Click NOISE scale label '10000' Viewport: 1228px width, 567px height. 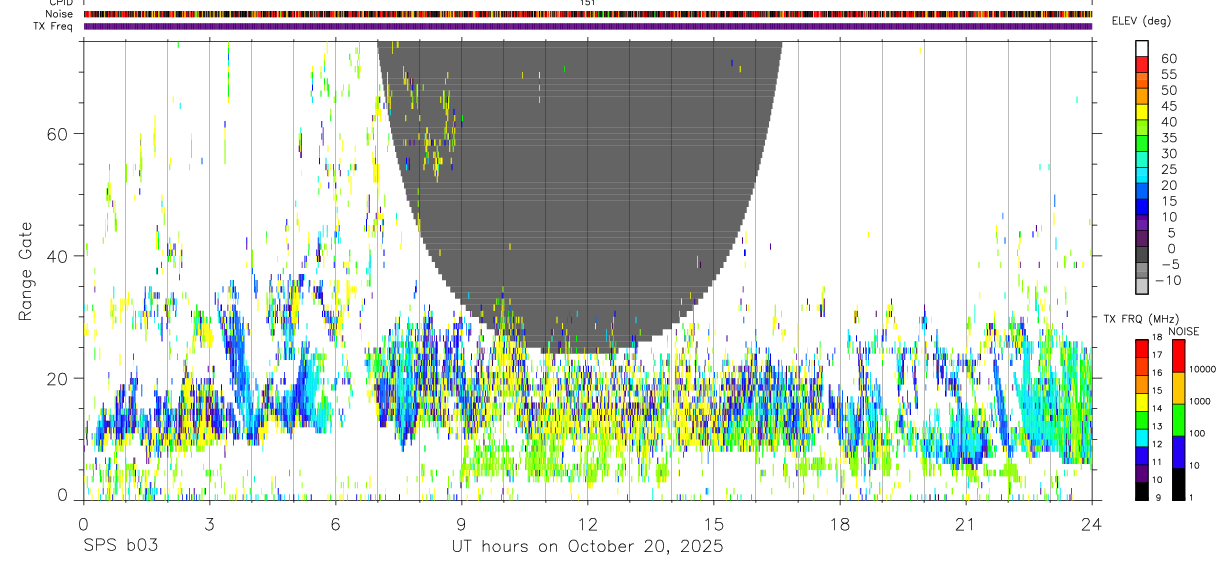point(1202,369)
